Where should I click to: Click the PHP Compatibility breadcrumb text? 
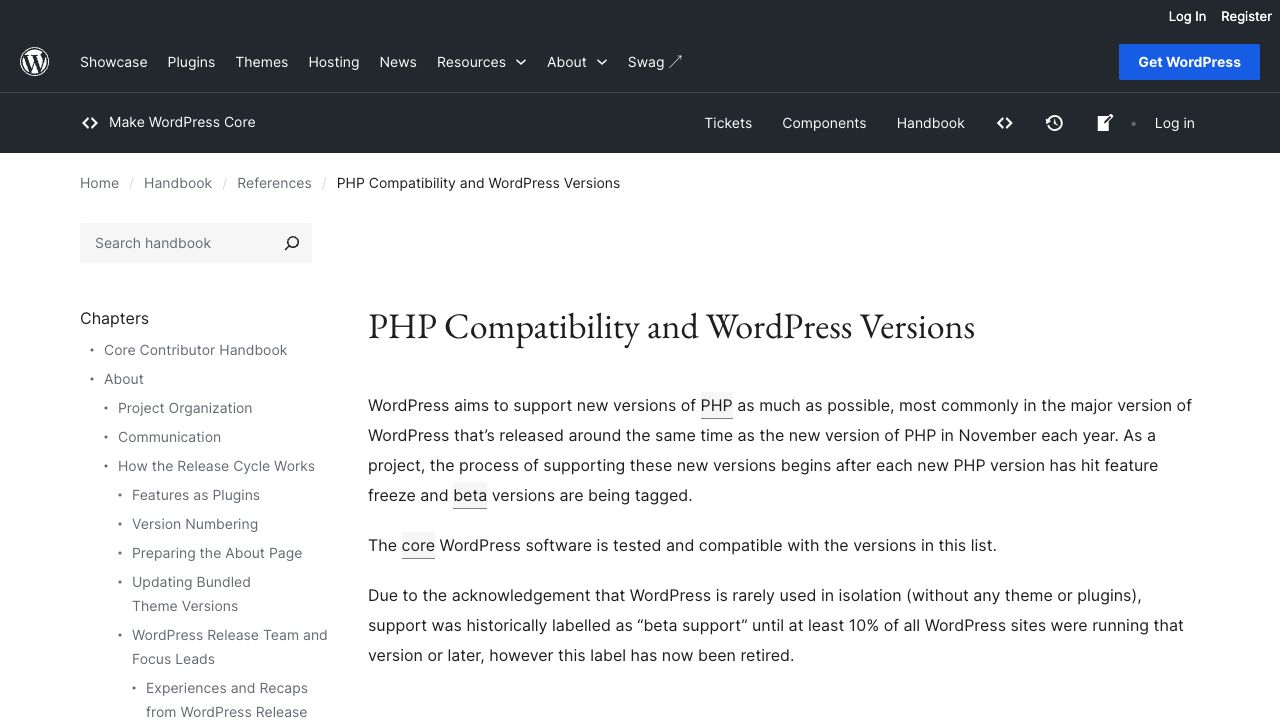[478, 183]
